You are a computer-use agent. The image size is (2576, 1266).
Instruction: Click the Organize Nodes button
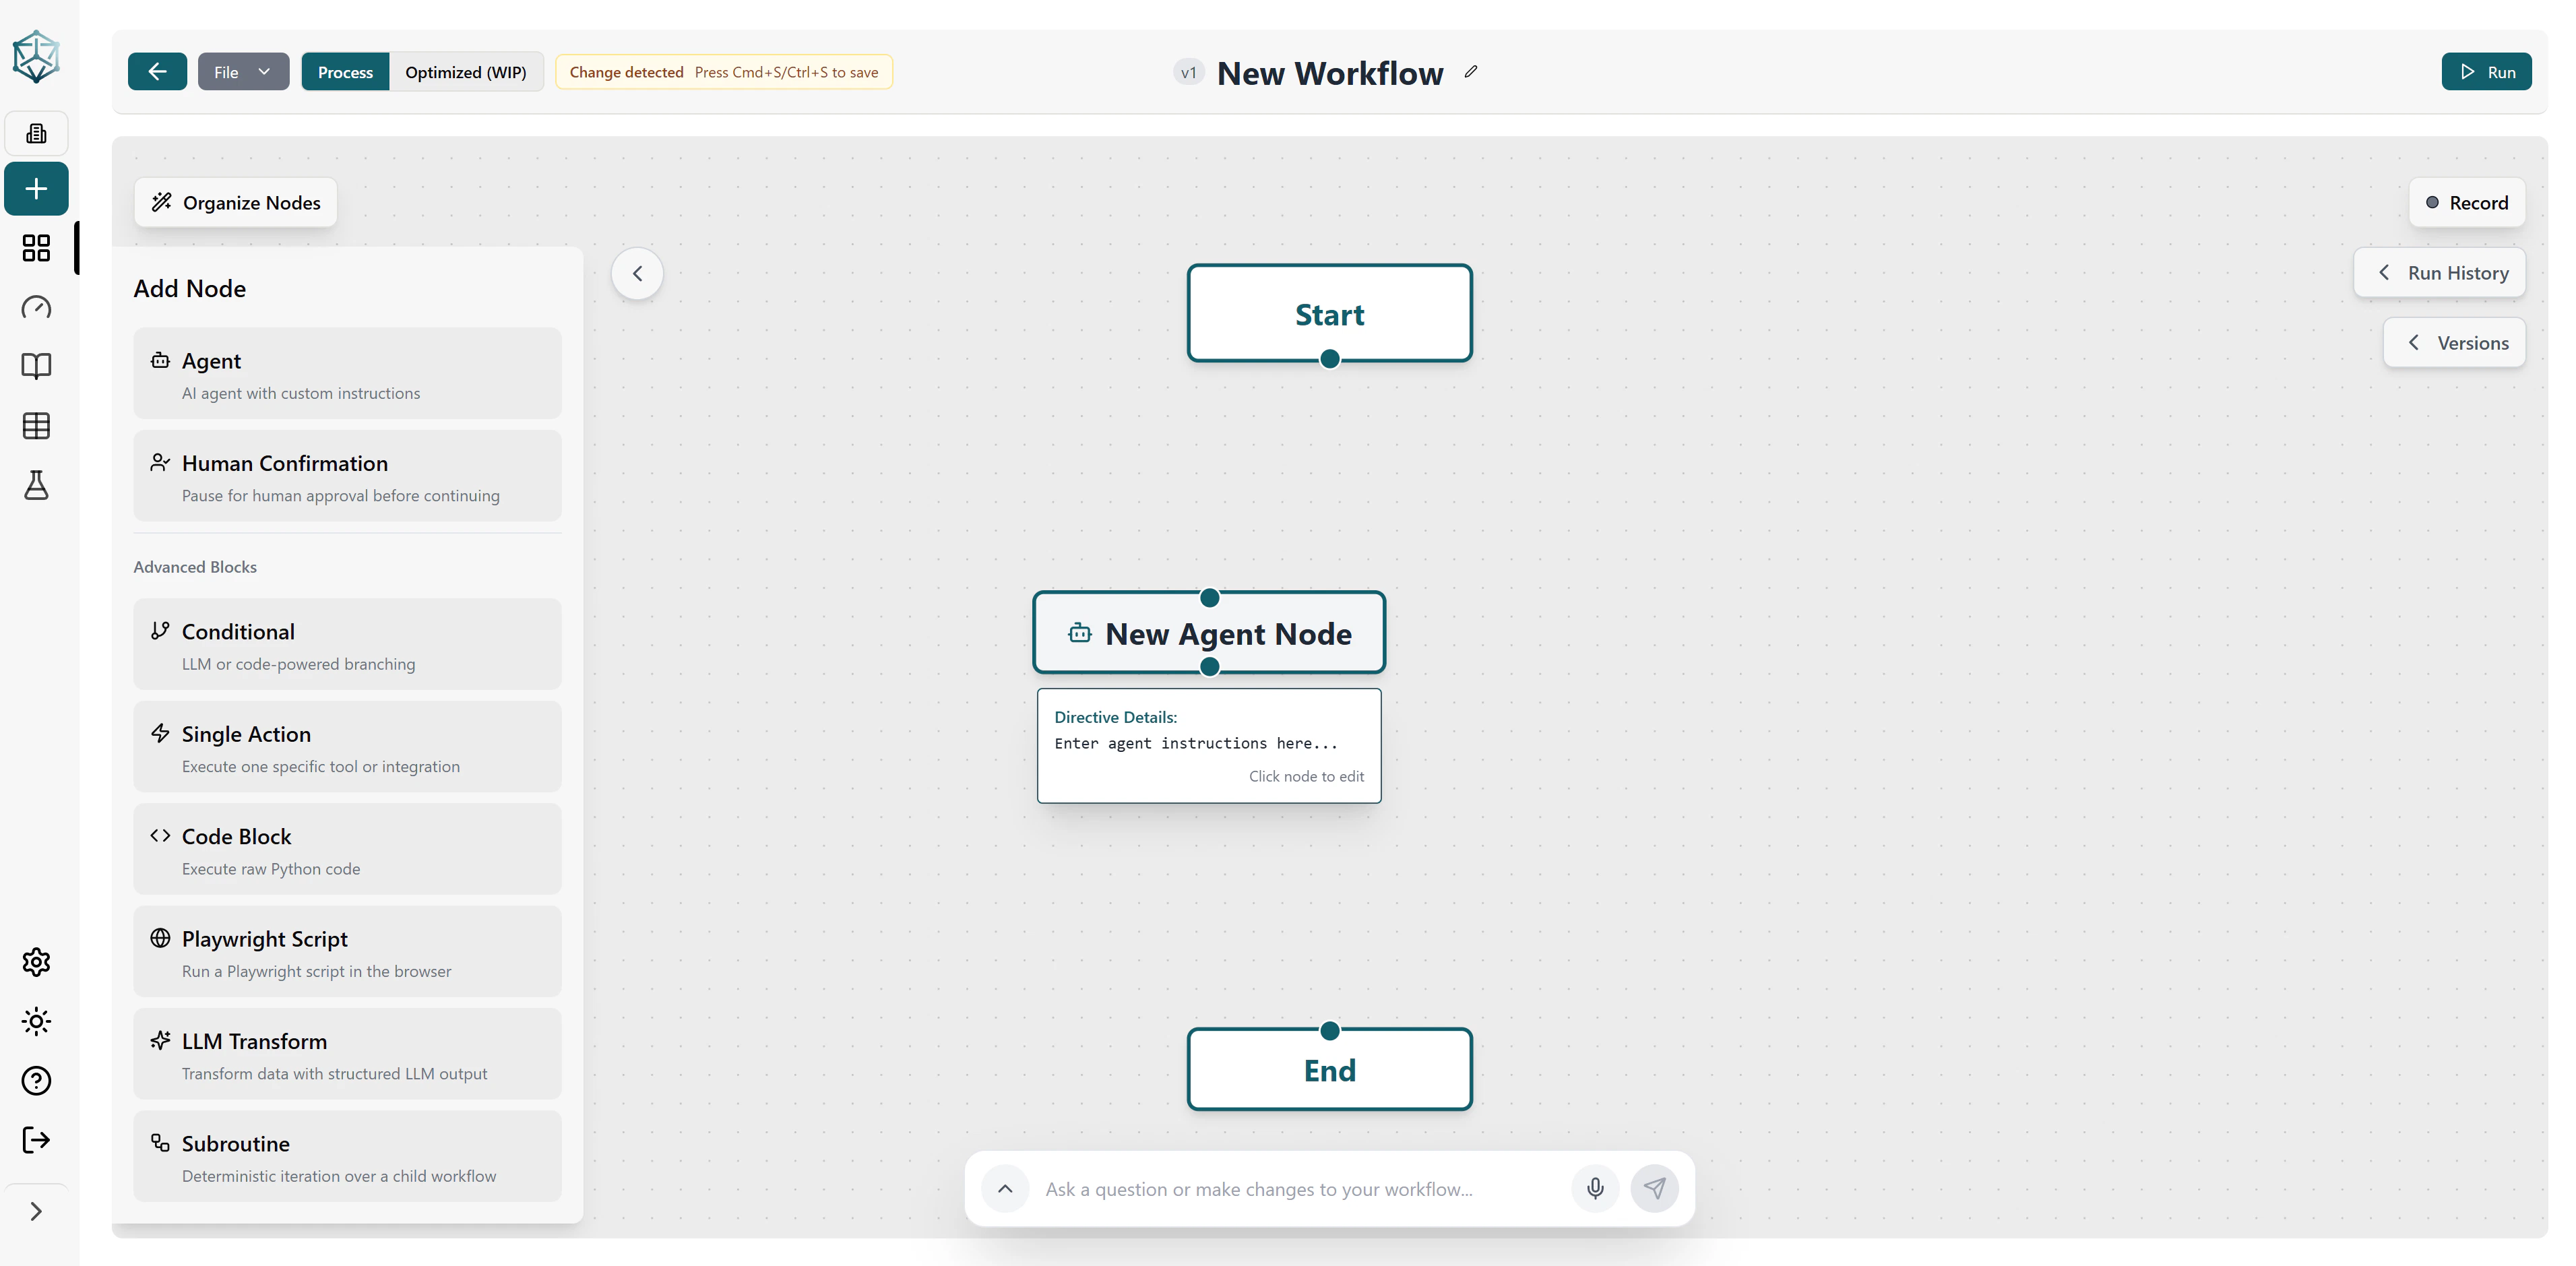(235, 202)
